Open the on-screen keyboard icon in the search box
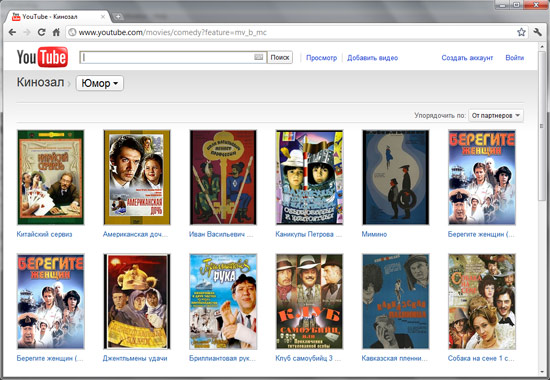 [259, 57]
